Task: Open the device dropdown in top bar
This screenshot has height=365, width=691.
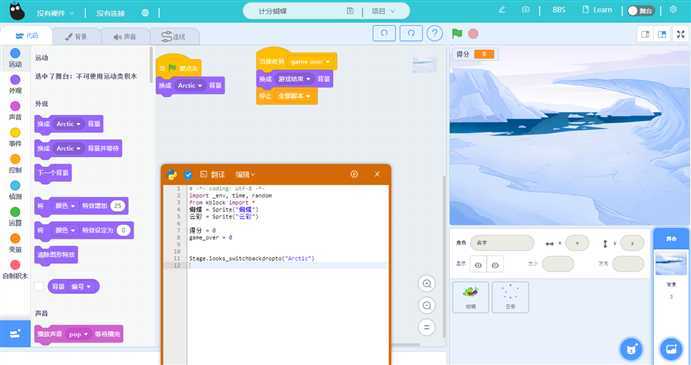Action: coord(55,13)
